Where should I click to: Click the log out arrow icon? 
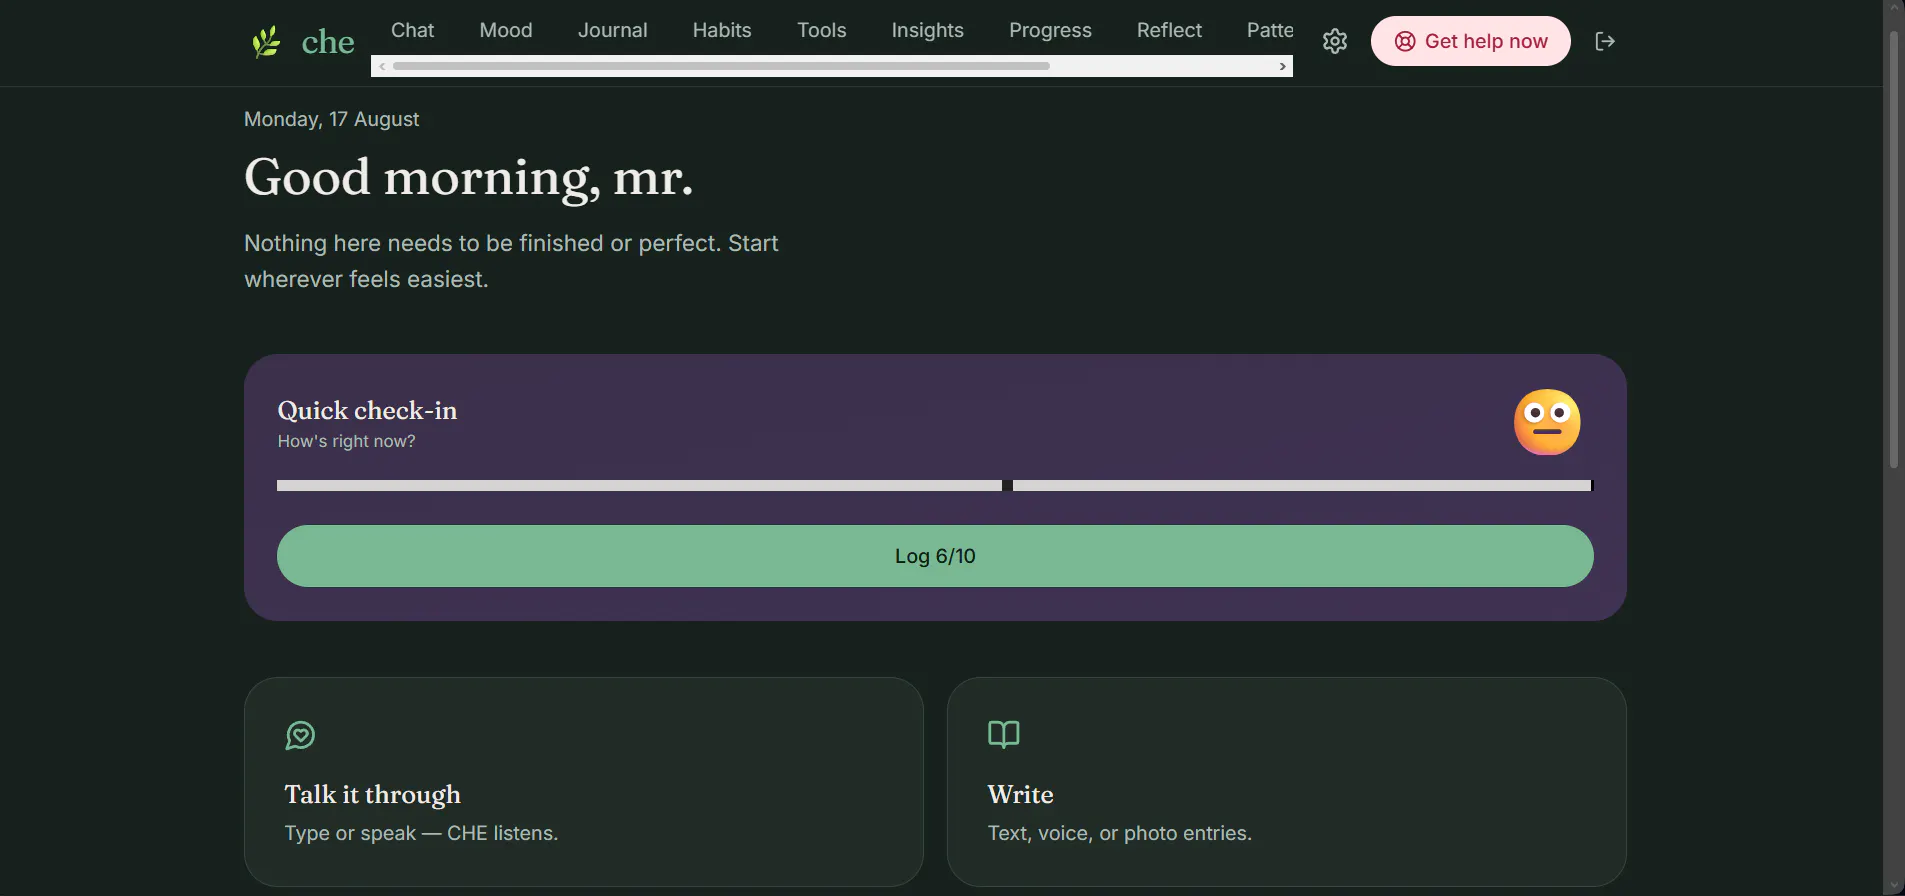click(1605, 41)
